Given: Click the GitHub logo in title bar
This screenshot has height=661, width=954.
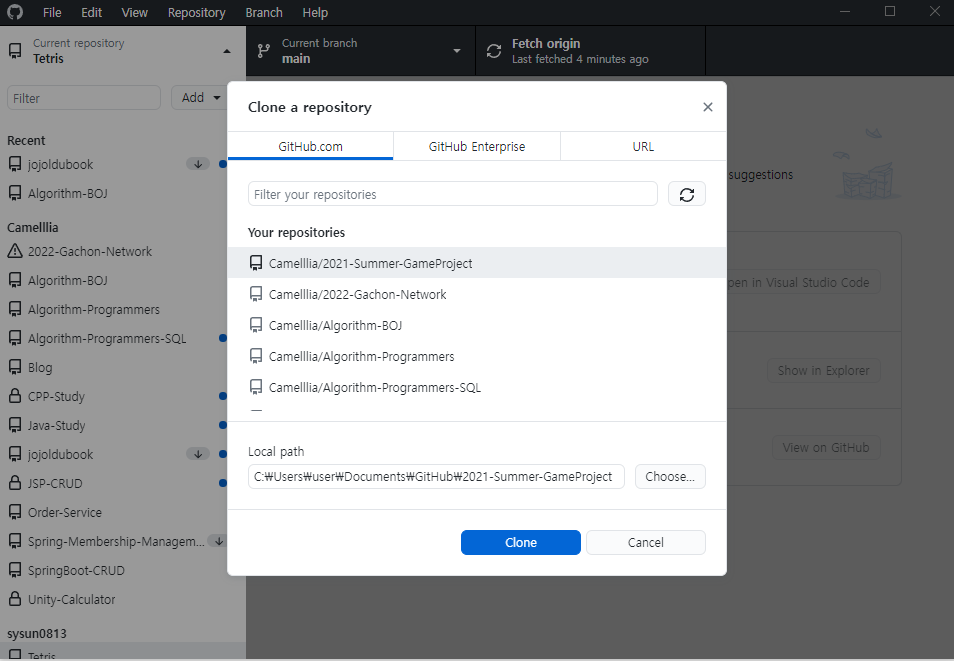Looking at the screenshot, I should (15, 12).
